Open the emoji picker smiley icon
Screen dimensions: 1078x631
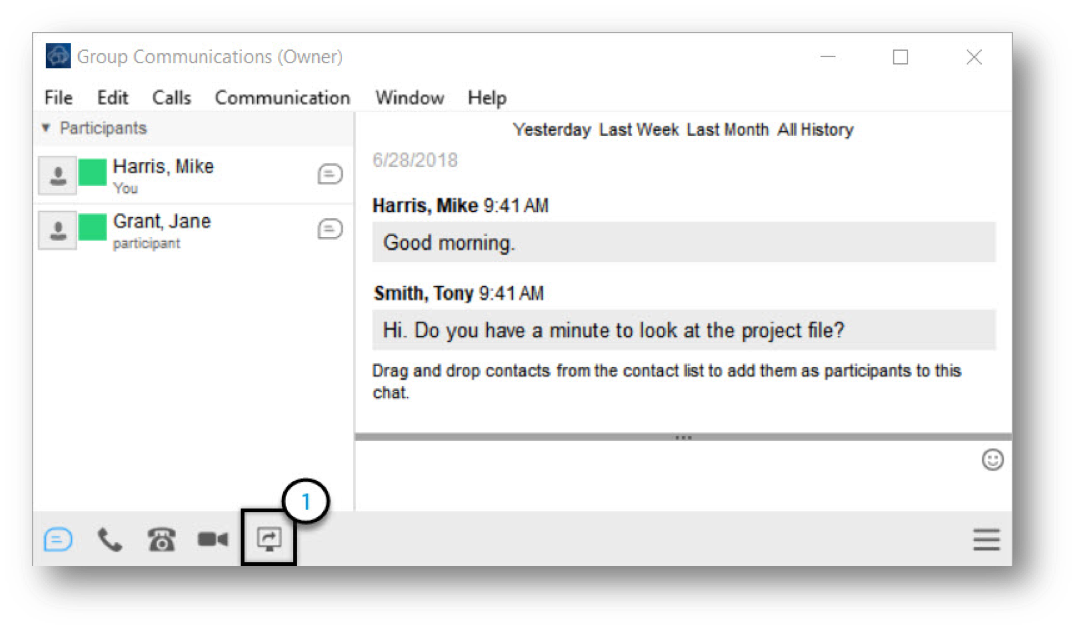[x=992, y=459]
